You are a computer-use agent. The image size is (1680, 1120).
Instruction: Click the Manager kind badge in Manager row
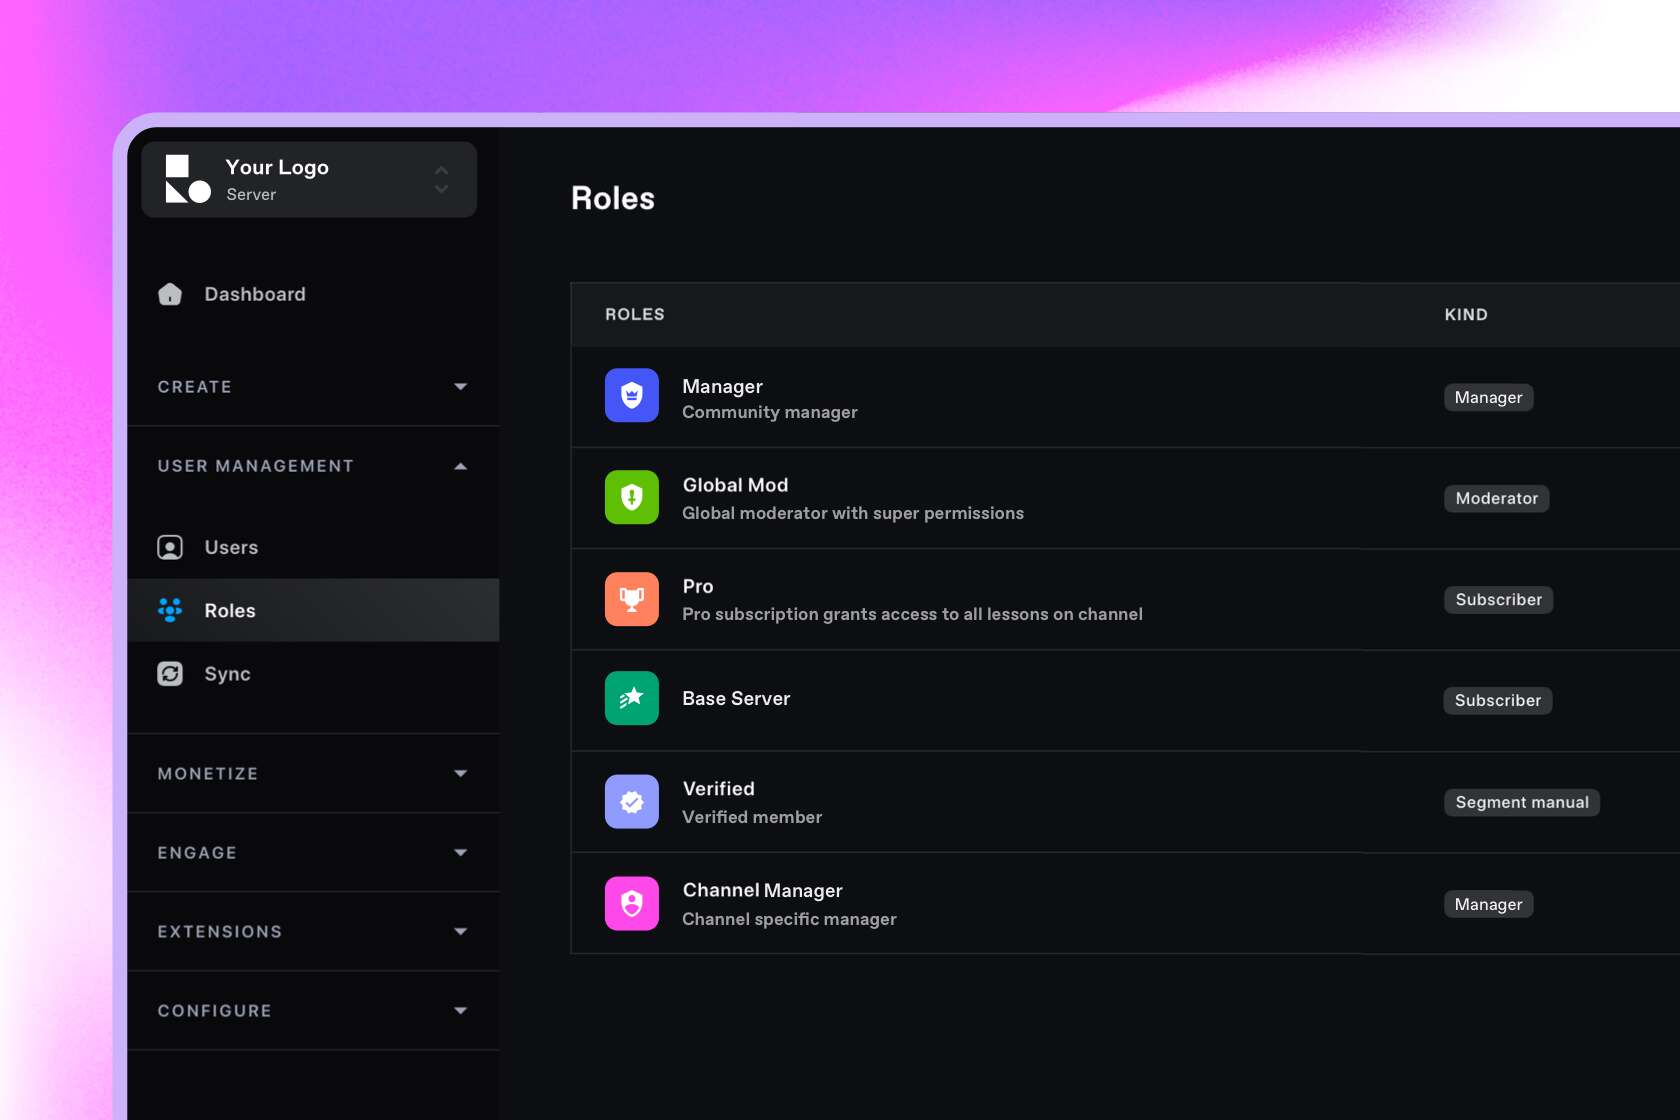[1488, 397]
